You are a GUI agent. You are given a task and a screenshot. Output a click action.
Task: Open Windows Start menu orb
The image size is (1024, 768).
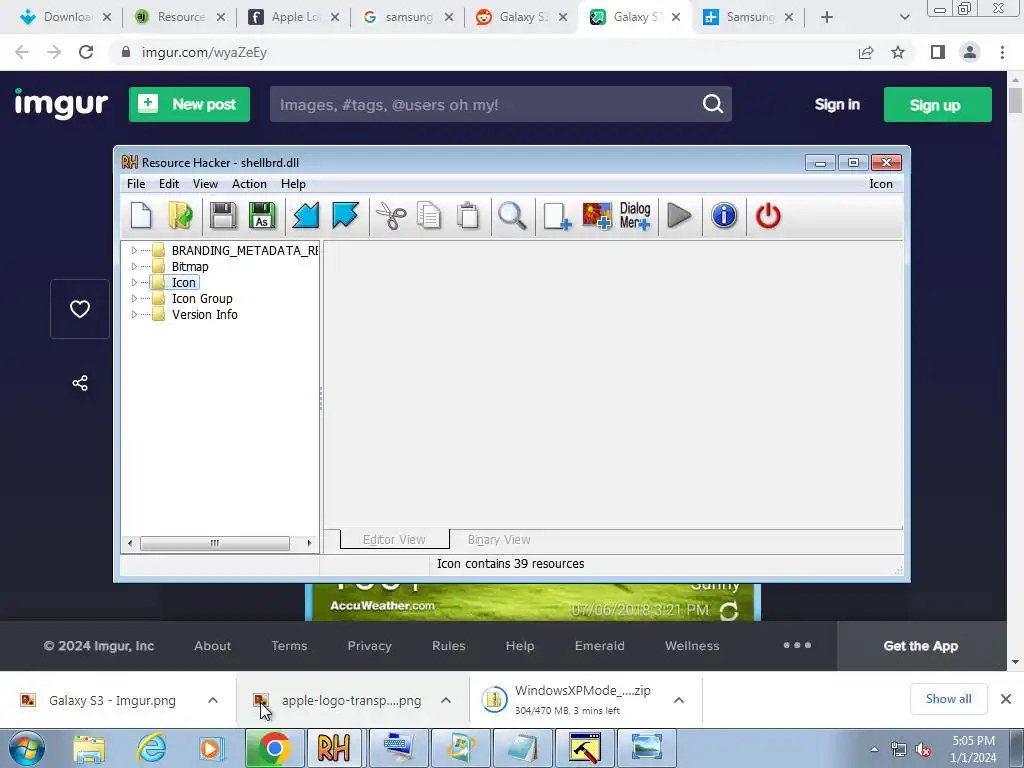tap(27, 748)
